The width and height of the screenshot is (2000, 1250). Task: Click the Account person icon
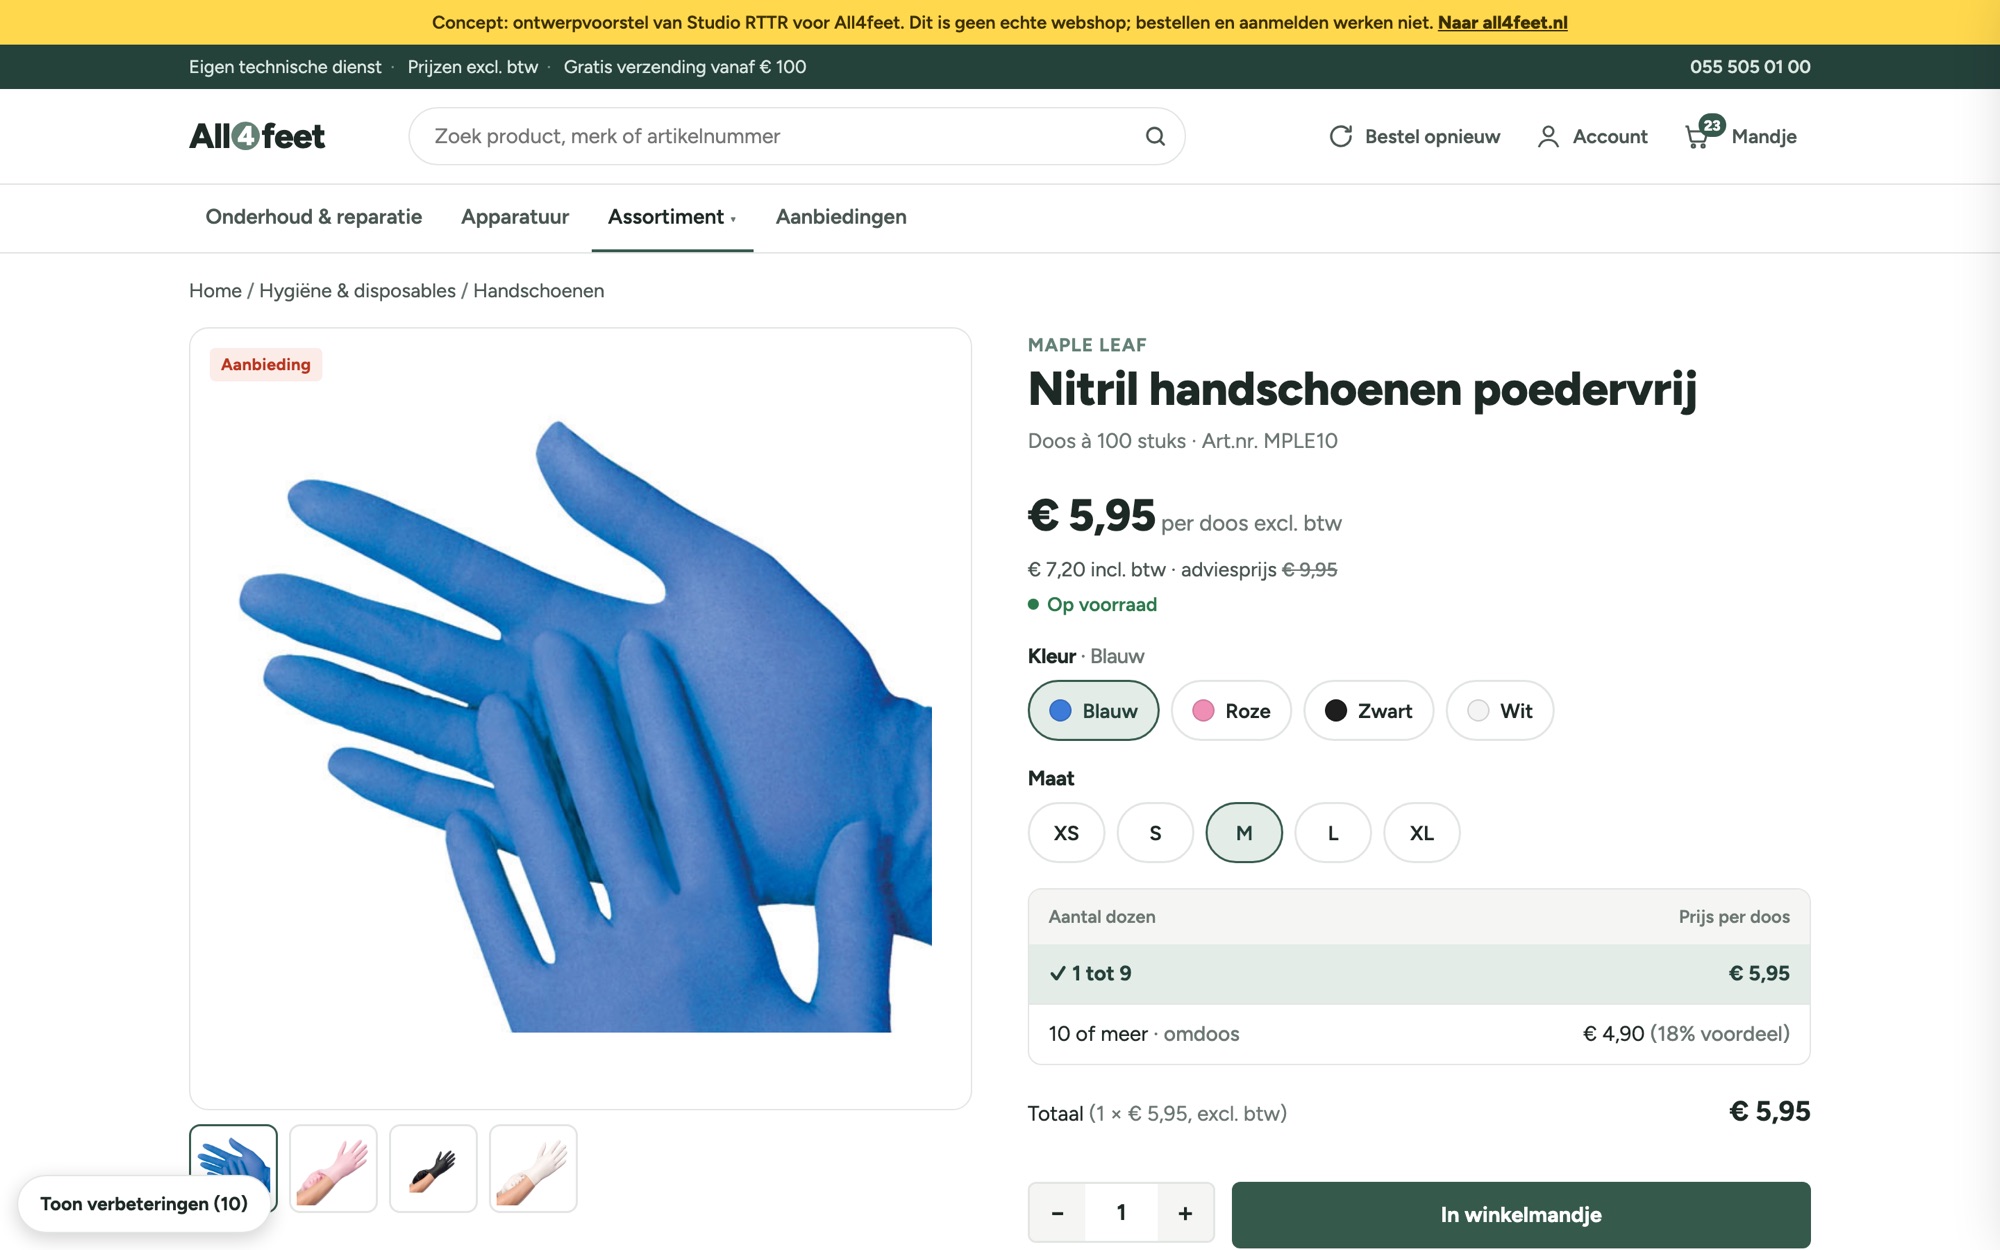pyautogui.click(x=1548, y=136)
